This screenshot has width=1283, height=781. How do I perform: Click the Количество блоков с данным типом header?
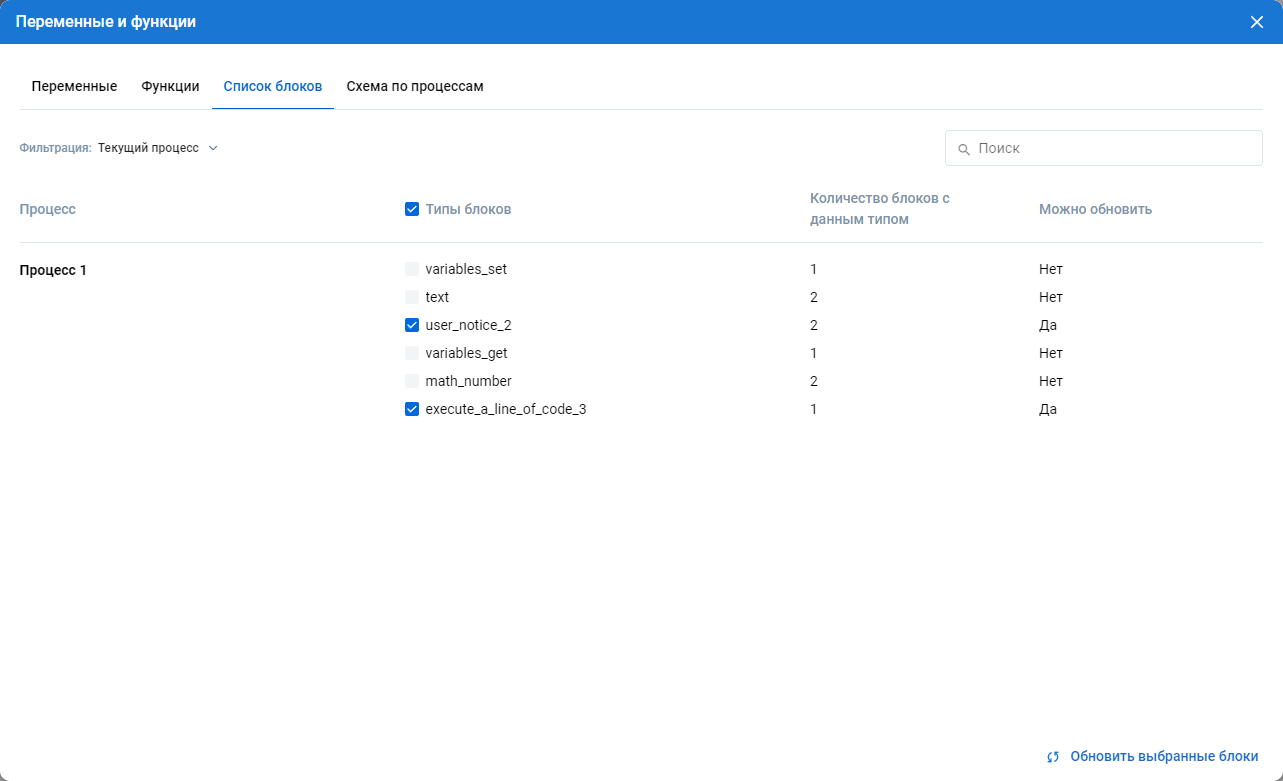coord(880,208)
